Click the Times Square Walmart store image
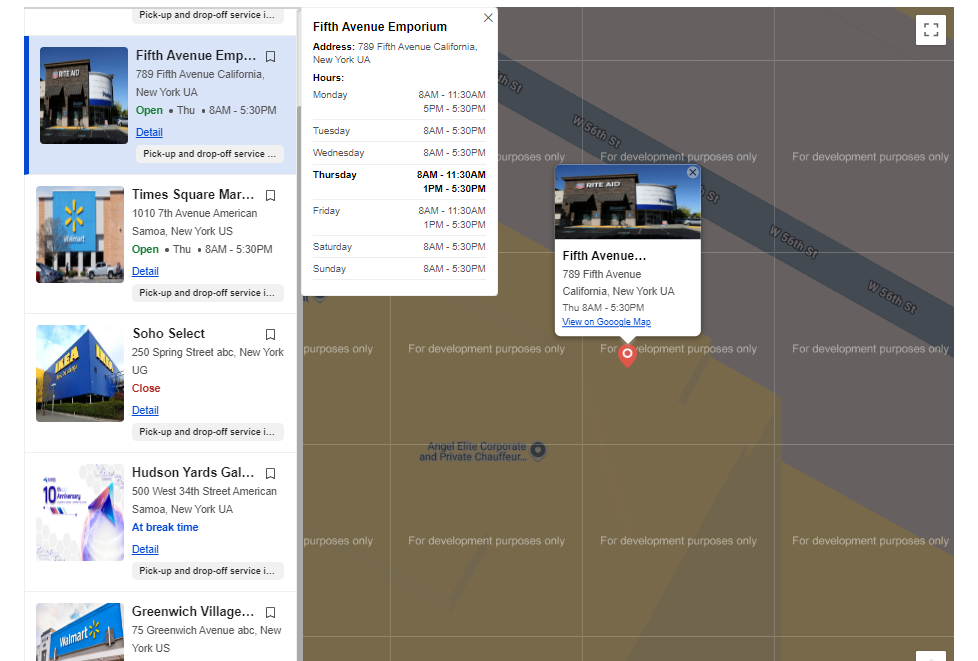 pyautogui.click(x=80, y=234)
